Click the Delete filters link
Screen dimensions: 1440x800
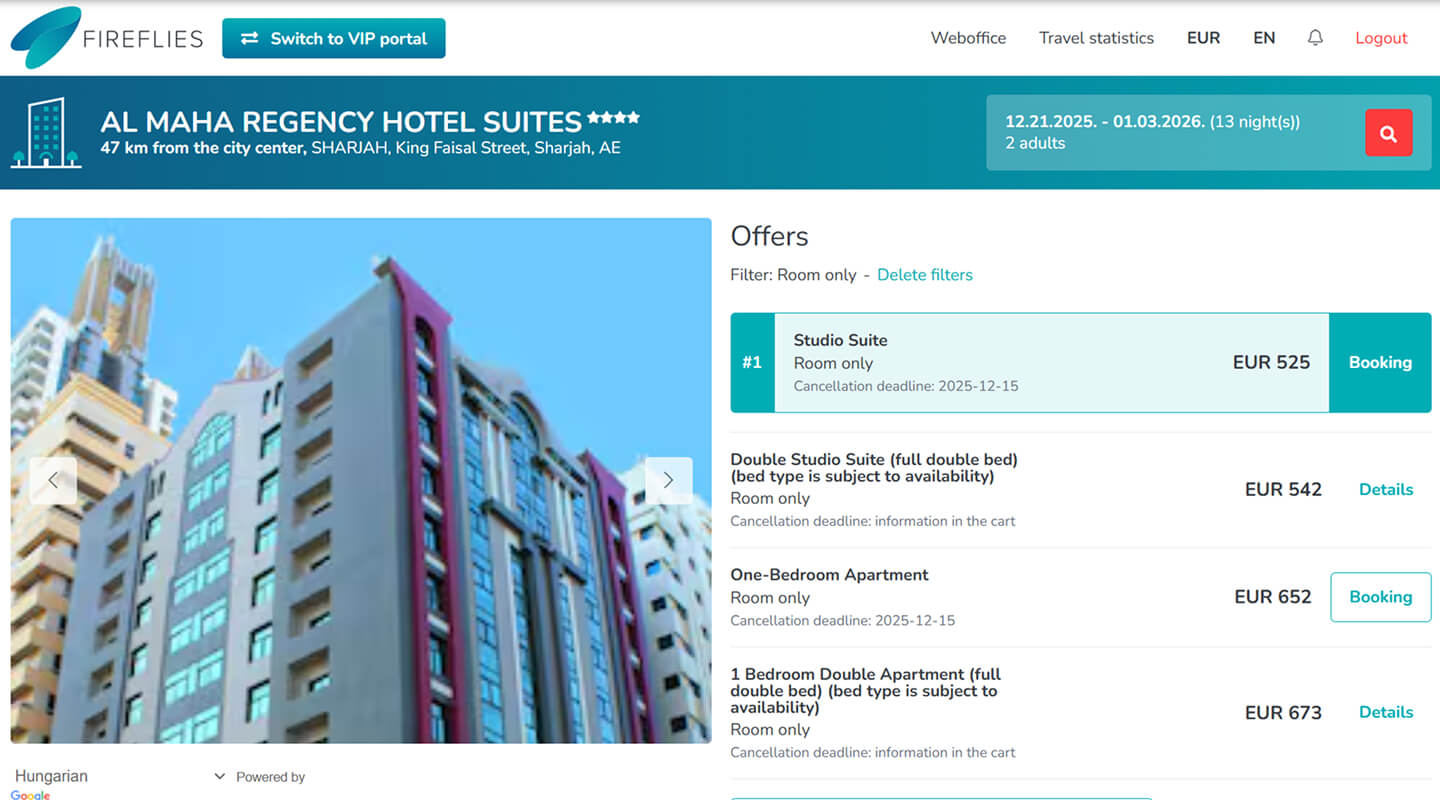924,274
